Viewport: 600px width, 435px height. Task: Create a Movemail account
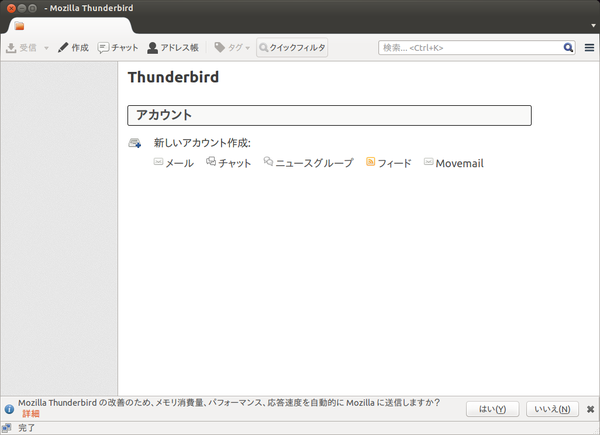pyautogui.click(x=454, y=163)
